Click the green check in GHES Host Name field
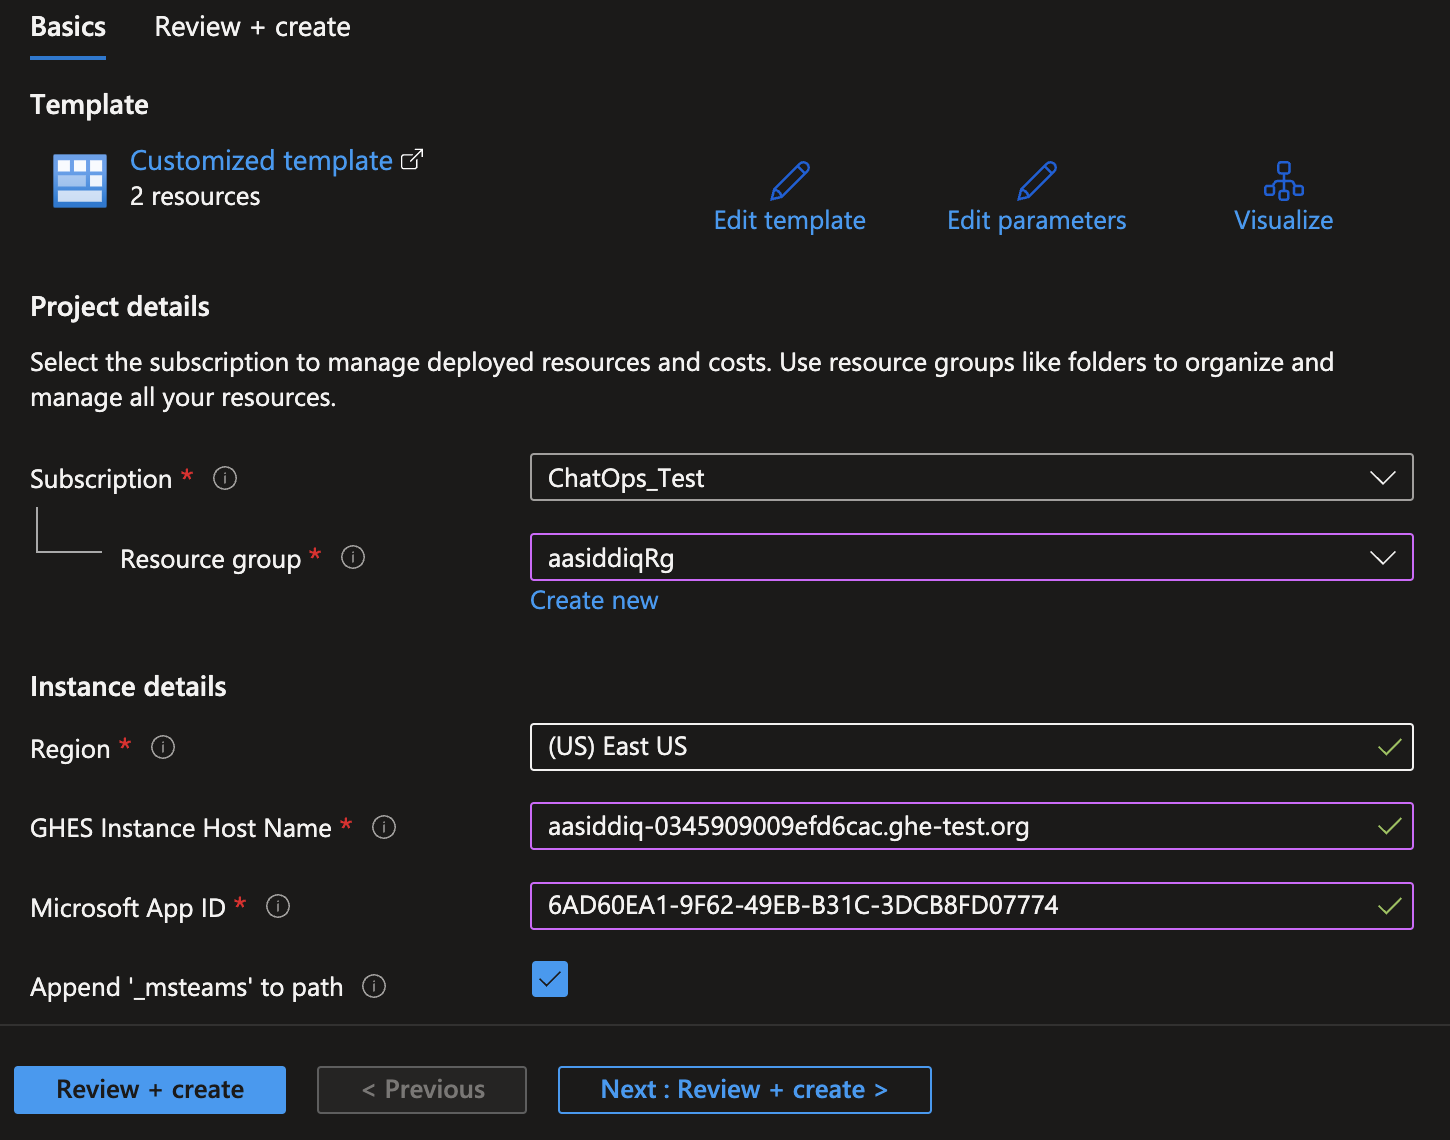This screenshot has width=1450, height=1140. (1390, 826)
